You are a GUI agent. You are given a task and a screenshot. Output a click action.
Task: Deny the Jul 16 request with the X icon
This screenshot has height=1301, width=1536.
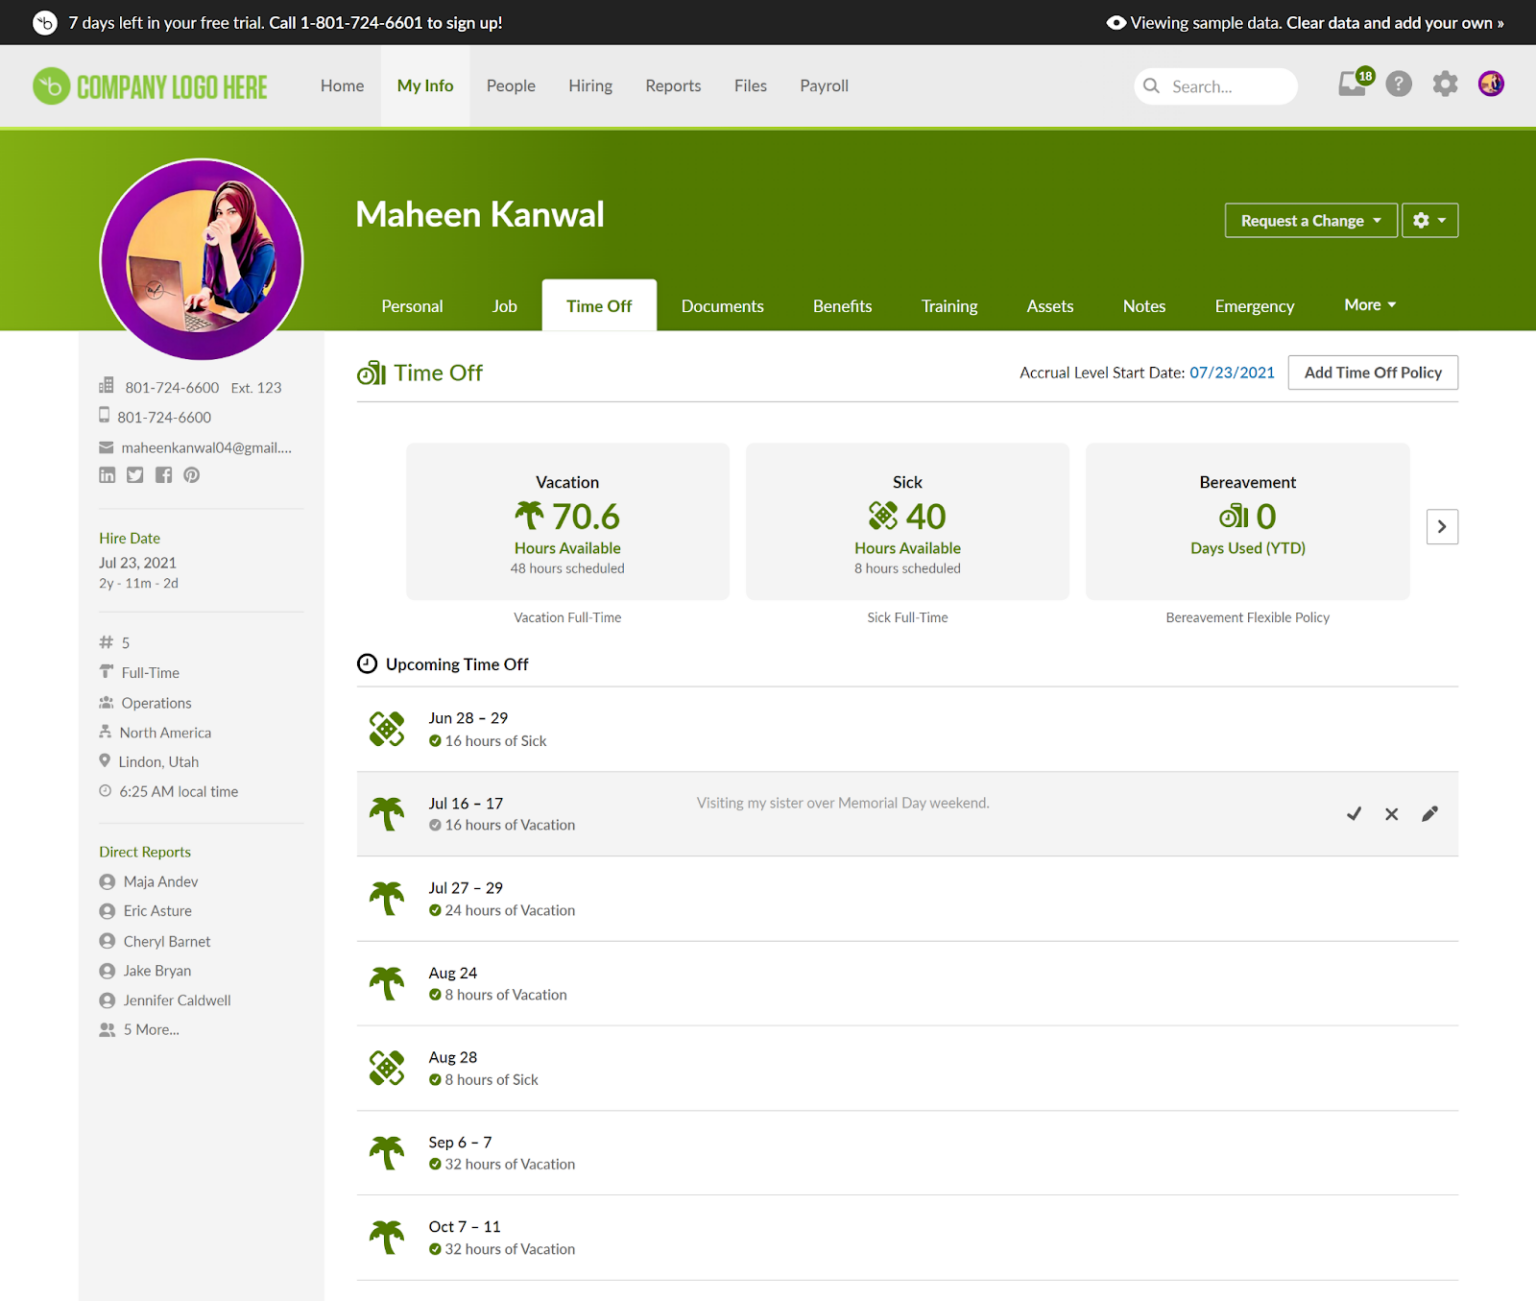tap(1391, 814)
